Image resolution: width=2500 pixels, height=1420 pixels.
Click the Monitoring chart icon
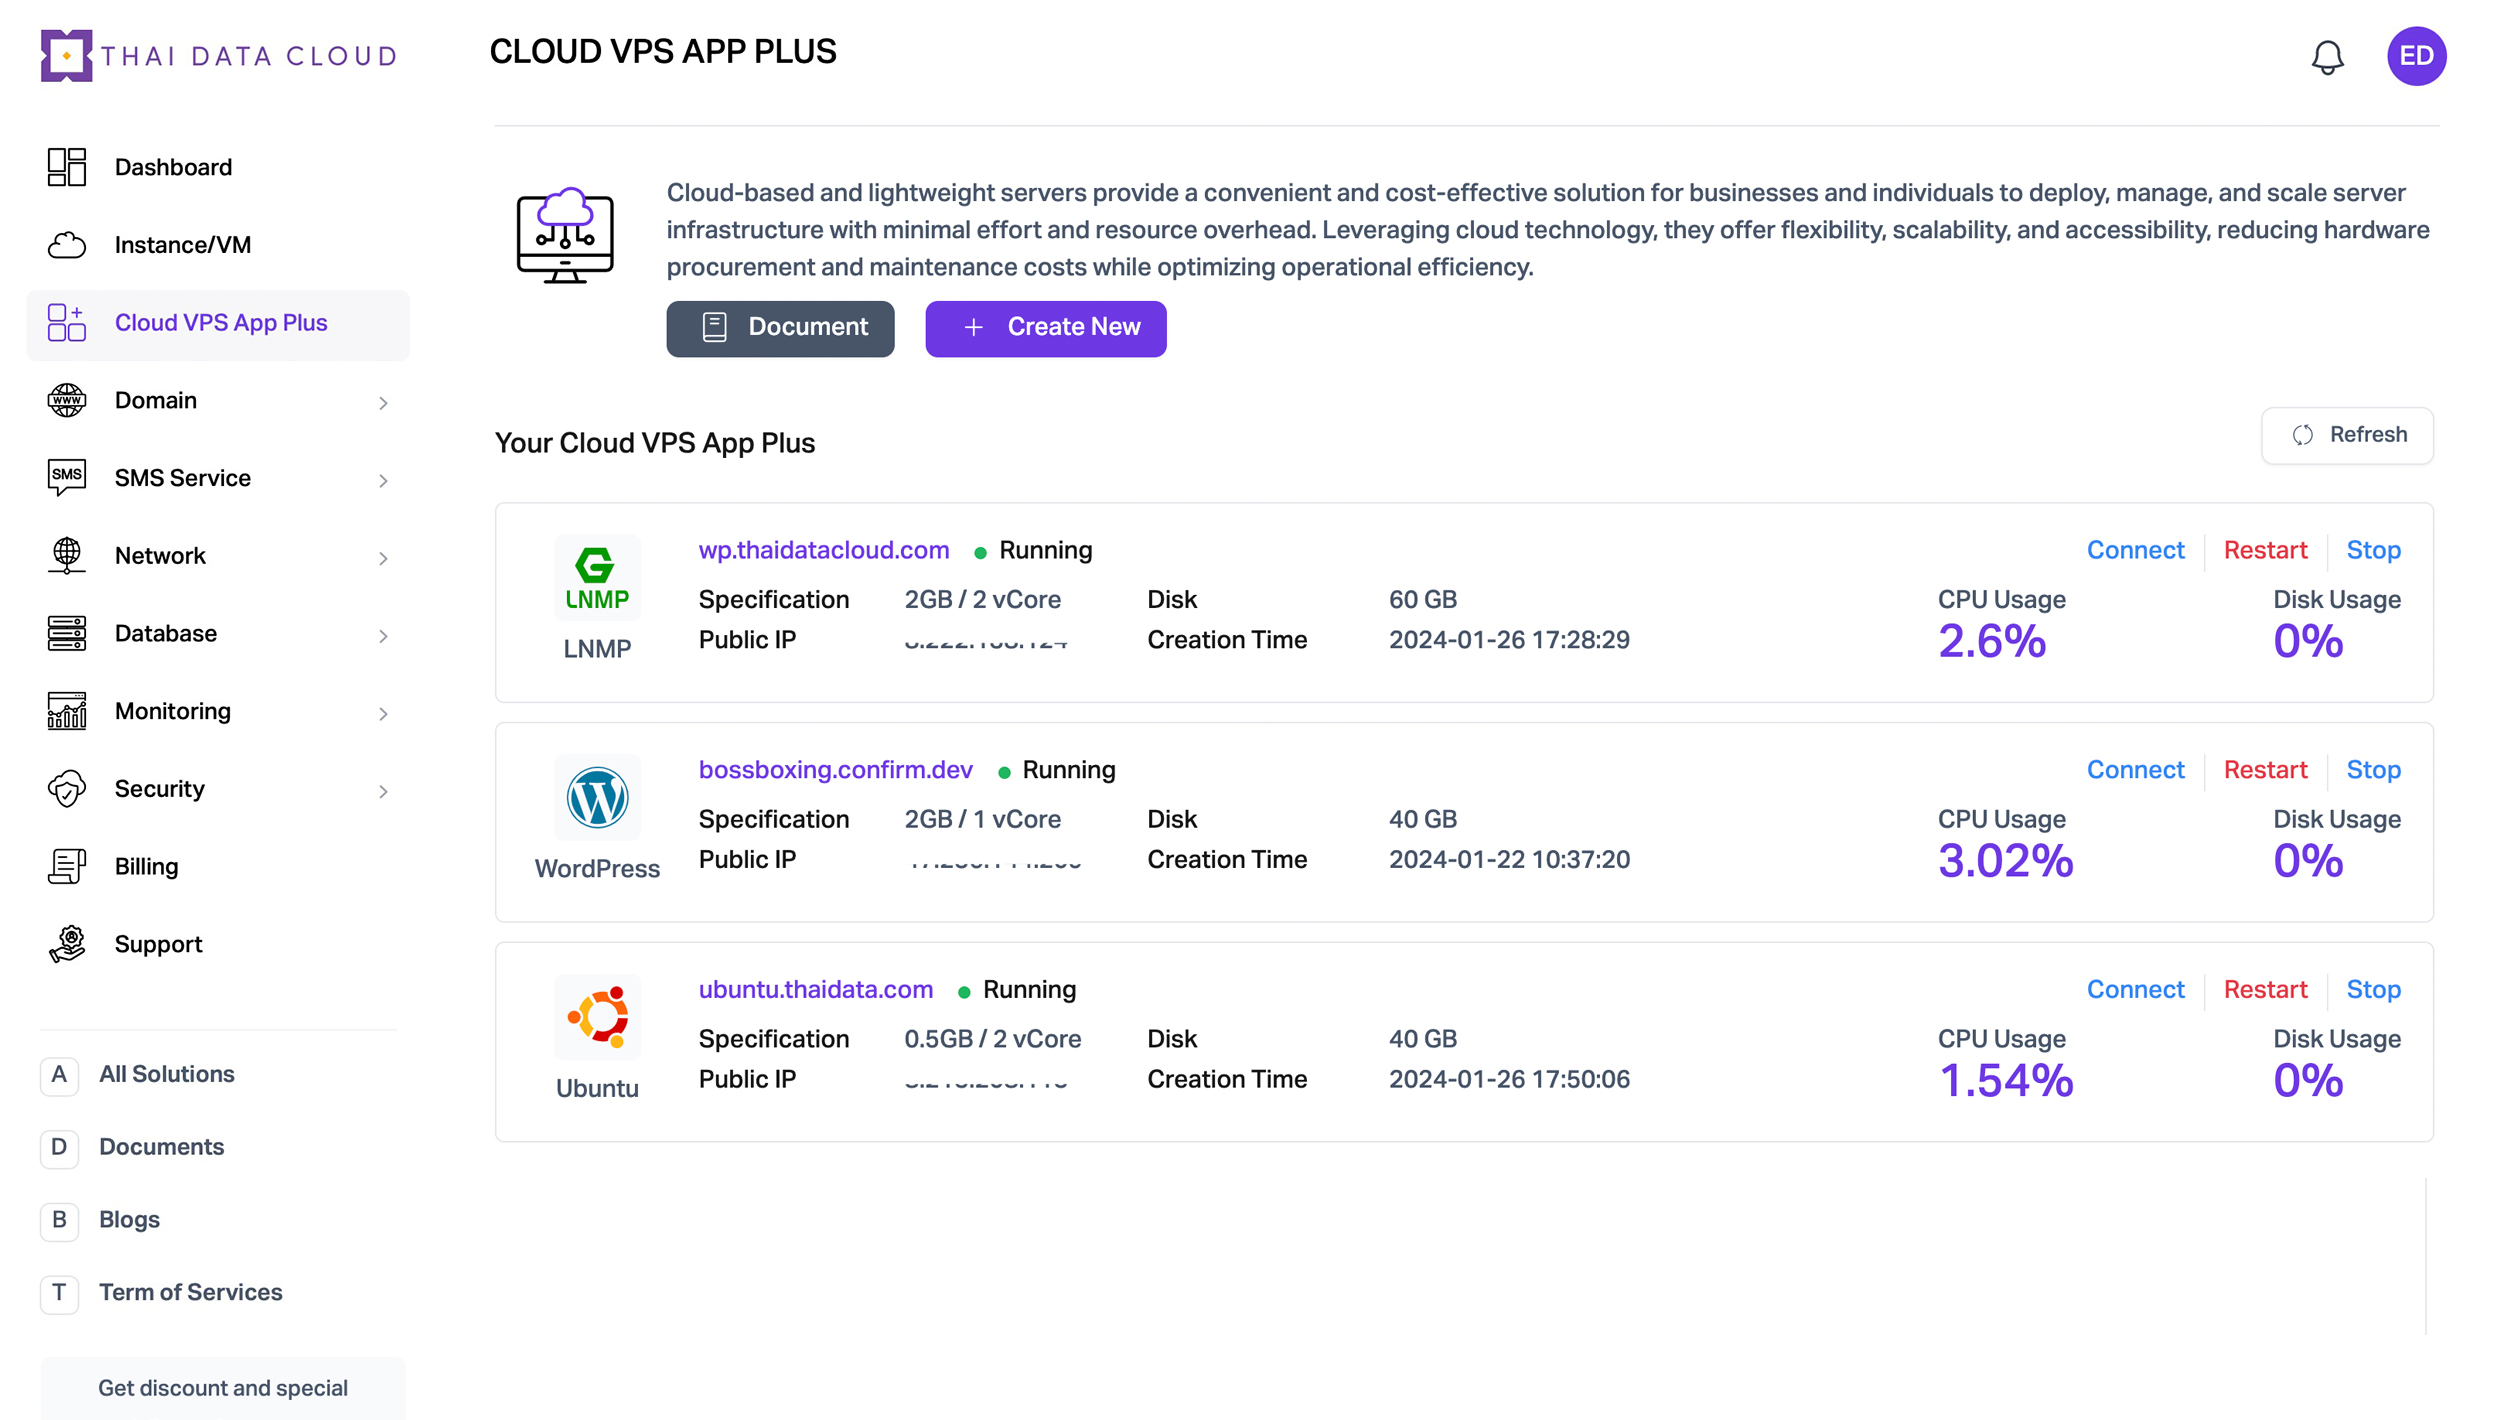pos(67,711)
